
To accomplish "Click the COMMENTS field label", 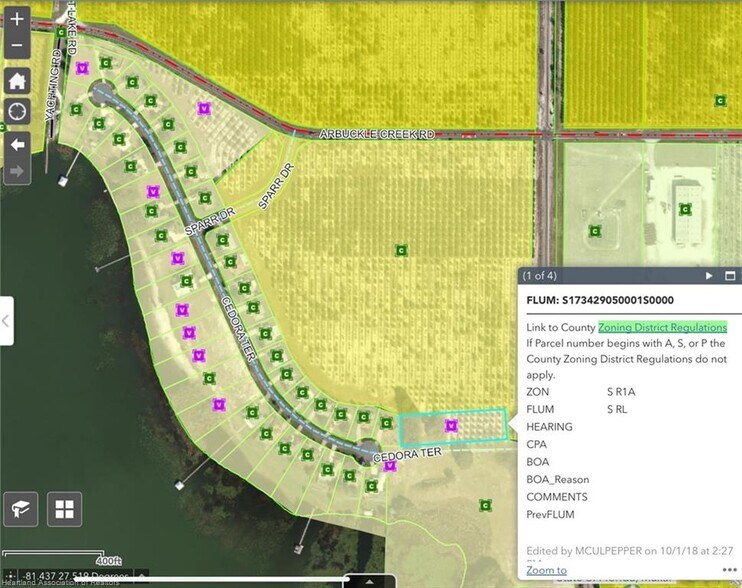I will (x=557, y=497).
